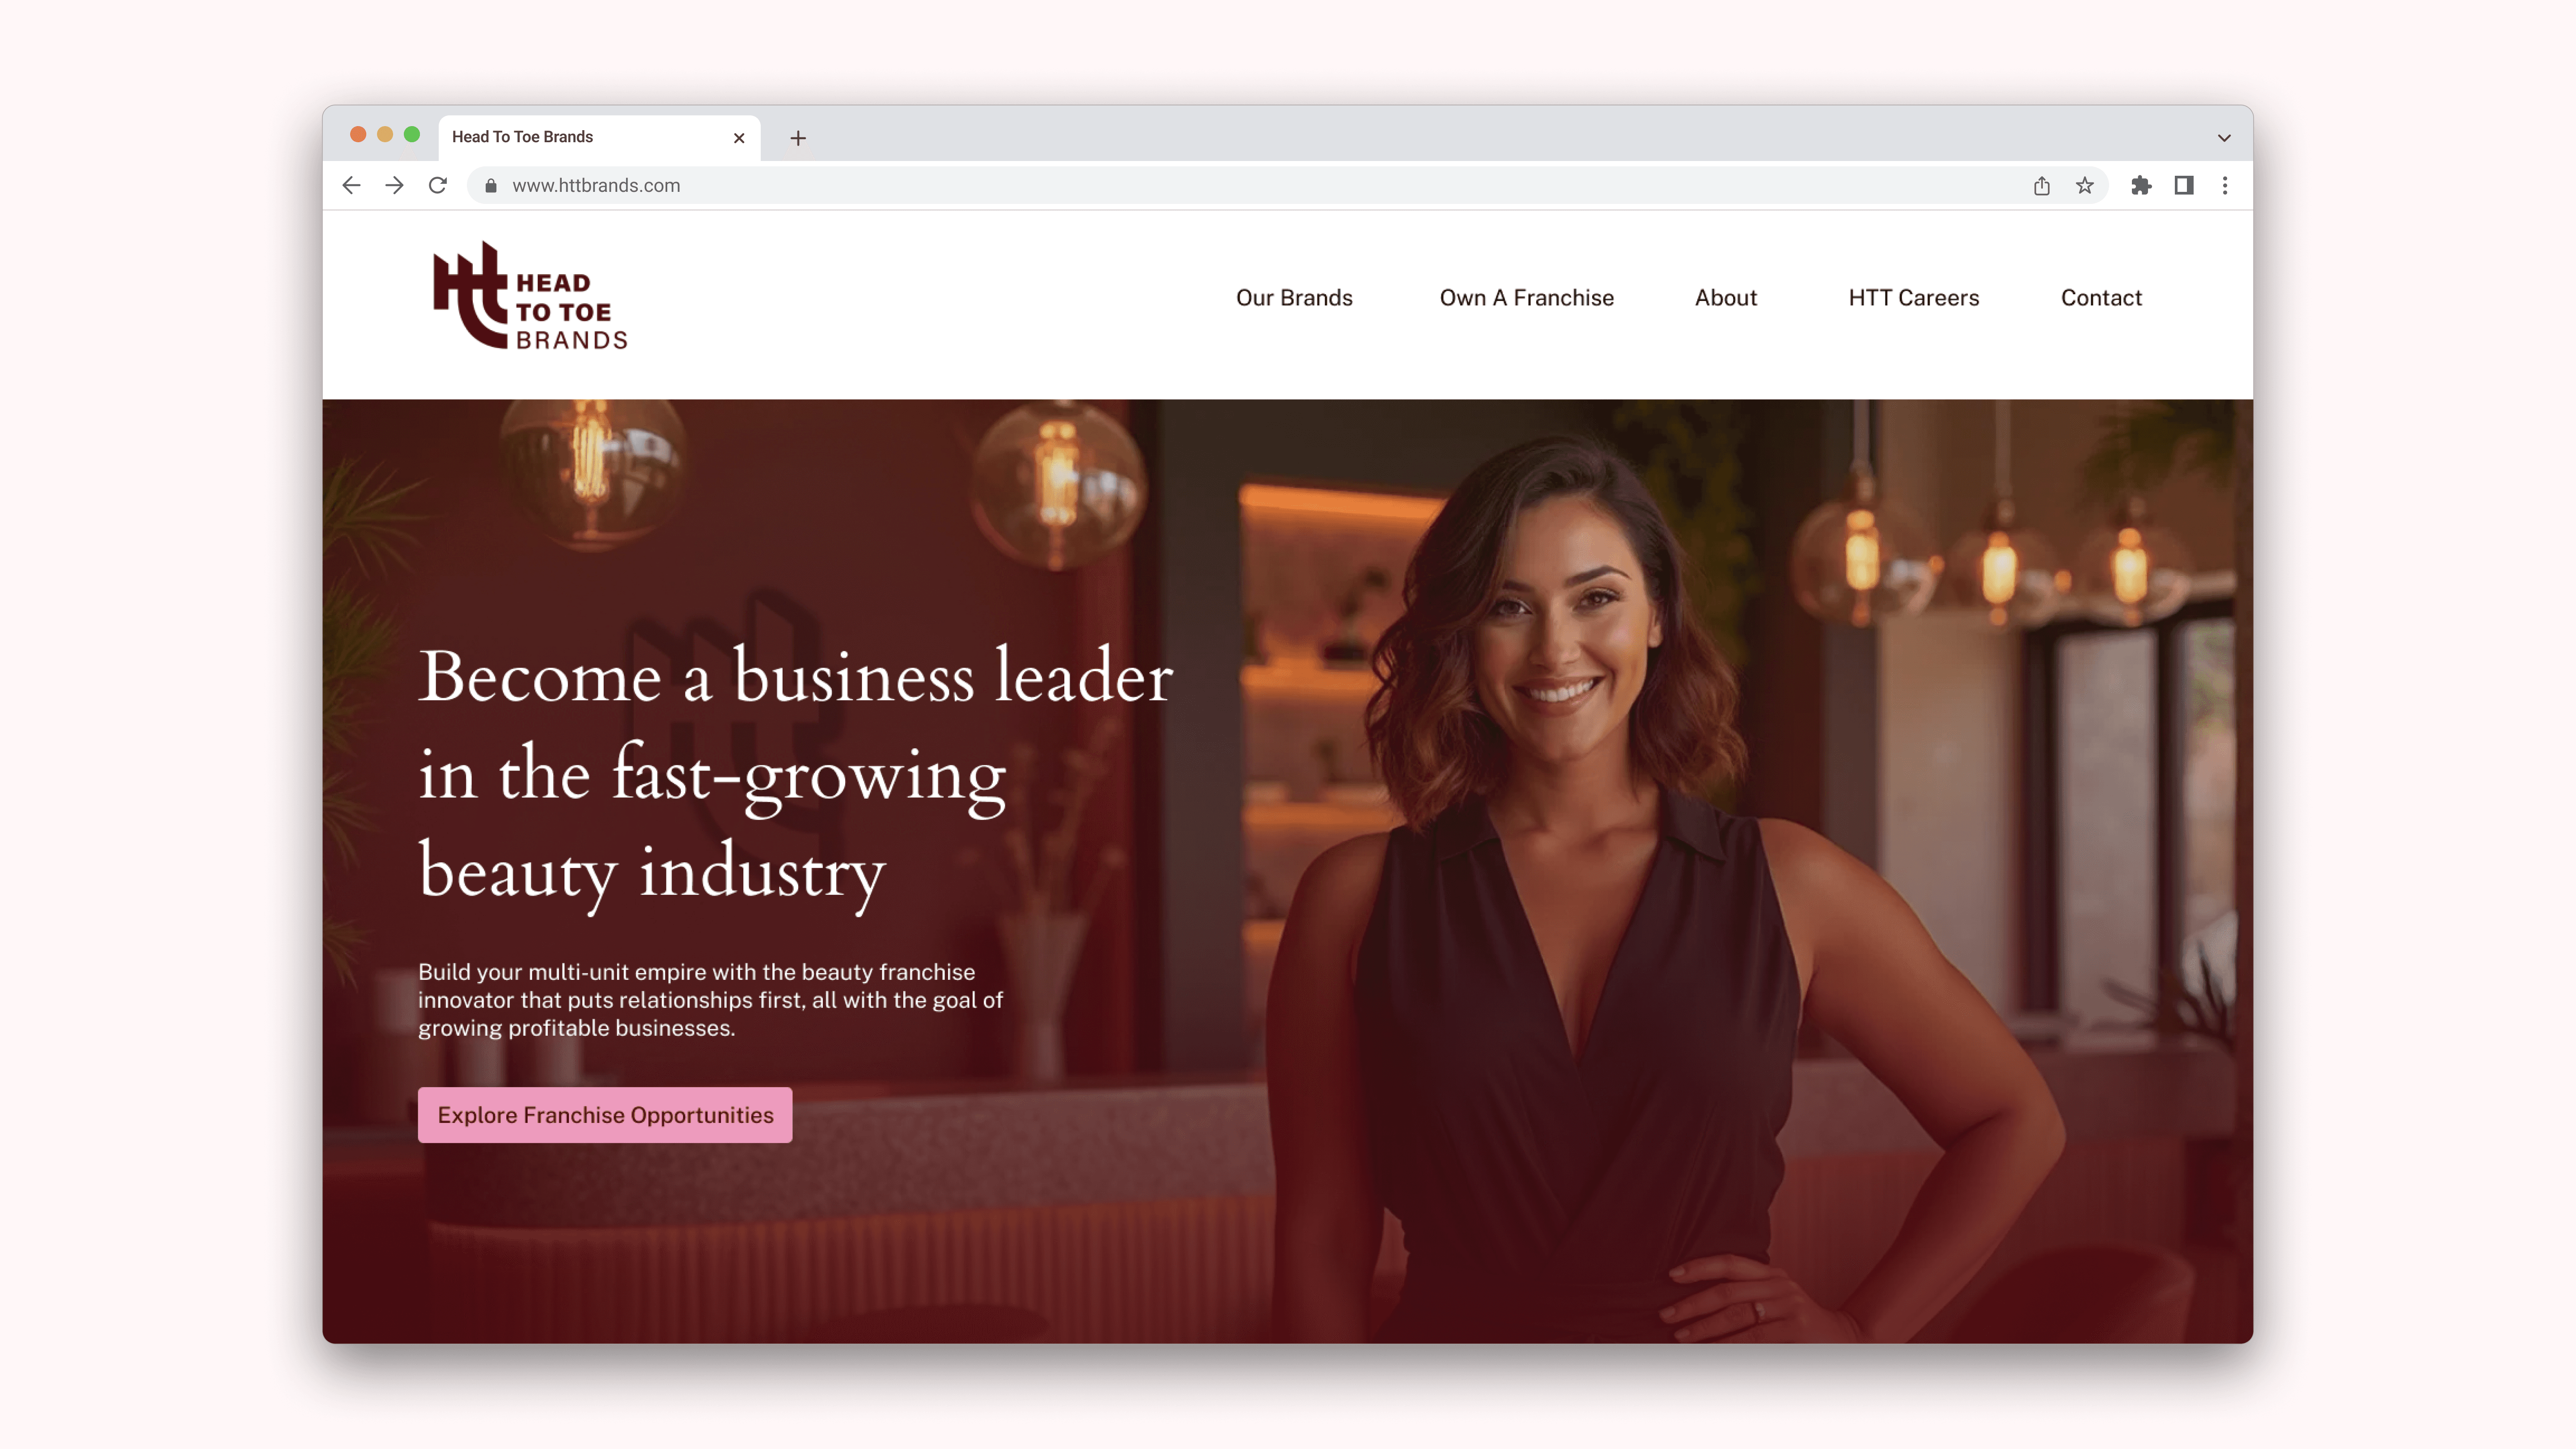Screen dimensions: 2576x1449
Task: Click the padlock site info icon
Action: click(491, 185)
